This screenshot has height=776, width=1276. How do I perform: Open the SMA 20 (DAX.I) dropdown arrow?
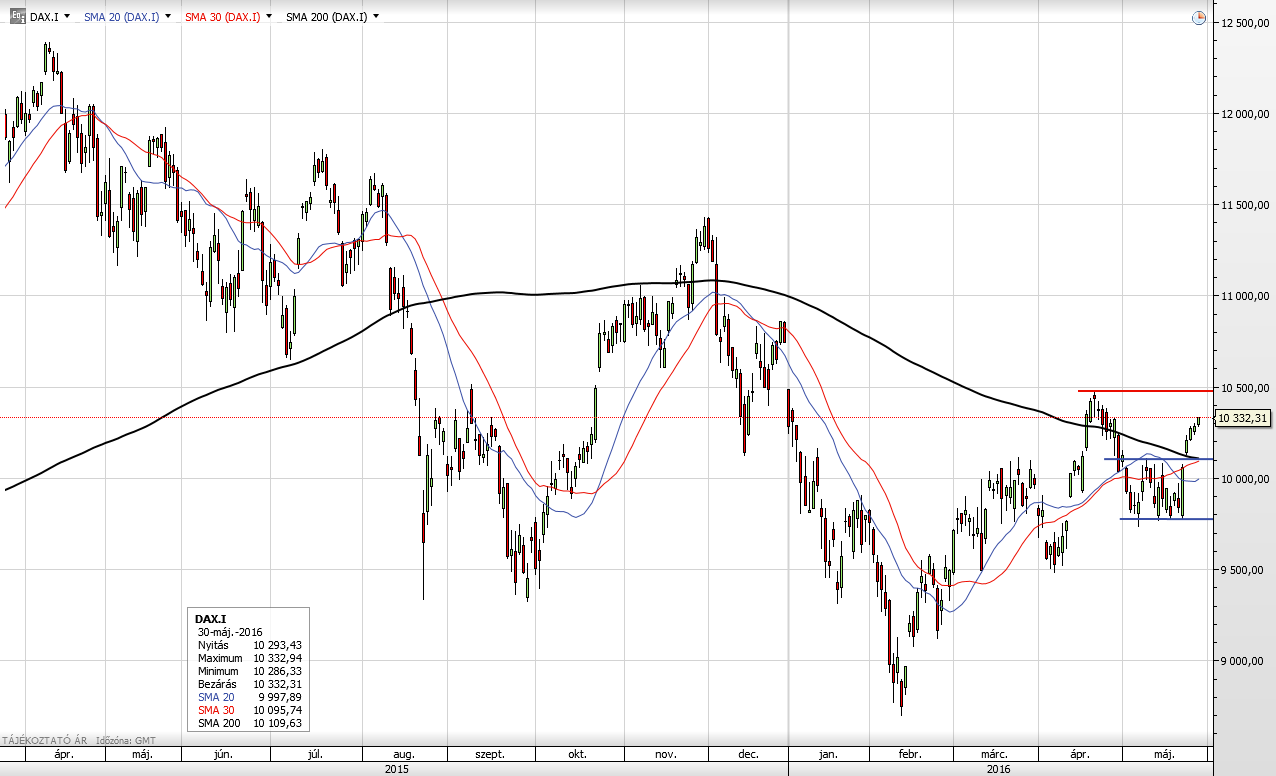click(168, 17)
